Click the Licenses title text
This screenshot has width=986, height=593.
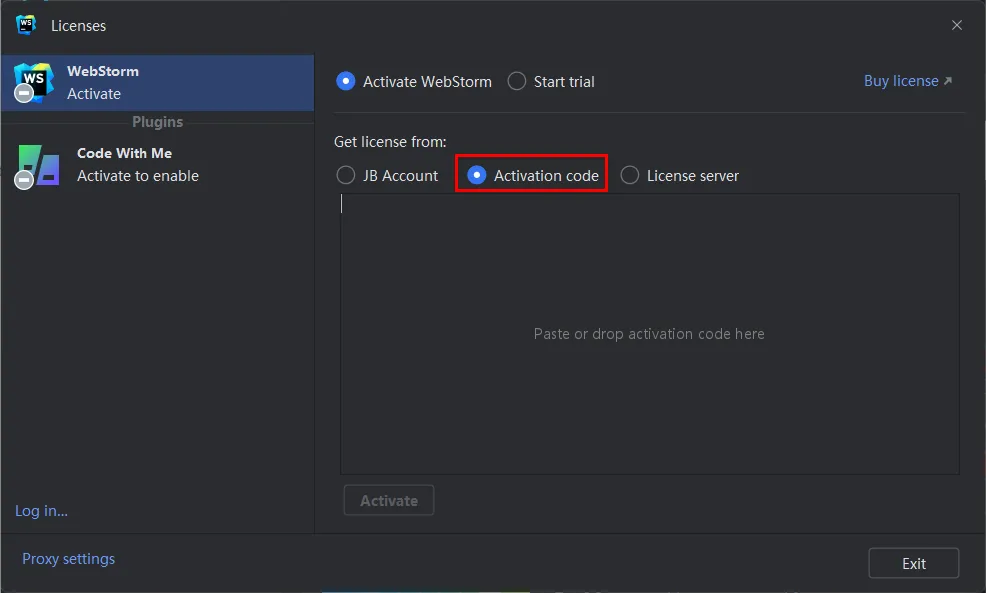[79, 25]
